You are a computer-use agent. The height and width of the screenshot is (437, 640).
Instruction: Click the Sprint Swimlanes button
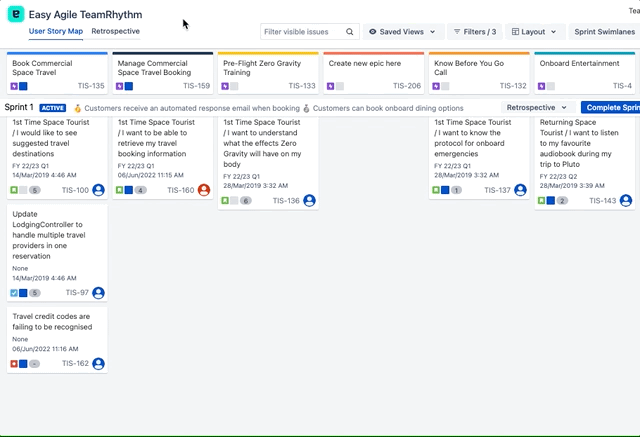(605, 32)
